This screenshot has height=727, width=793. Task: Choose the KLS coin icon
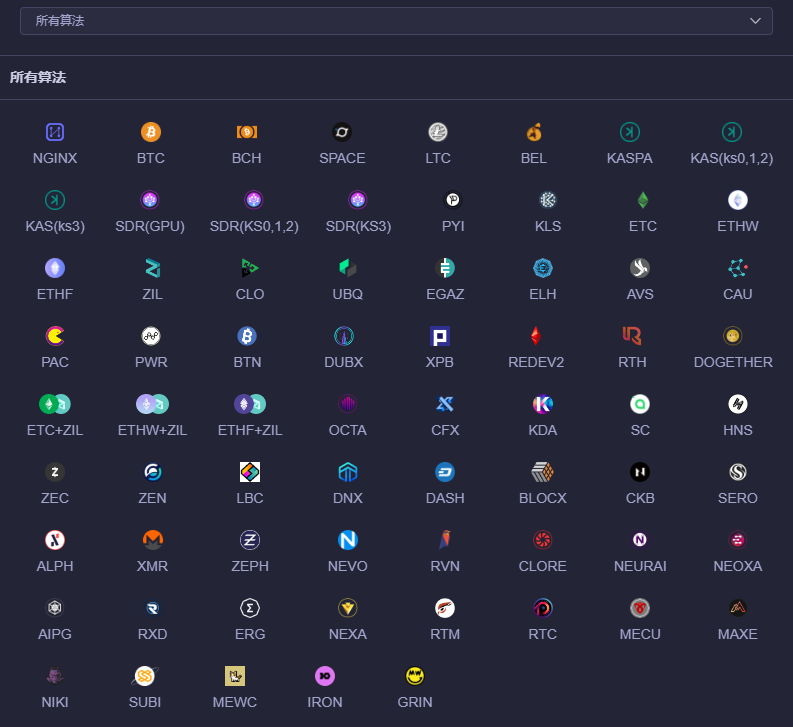click(x=548, y=200)
